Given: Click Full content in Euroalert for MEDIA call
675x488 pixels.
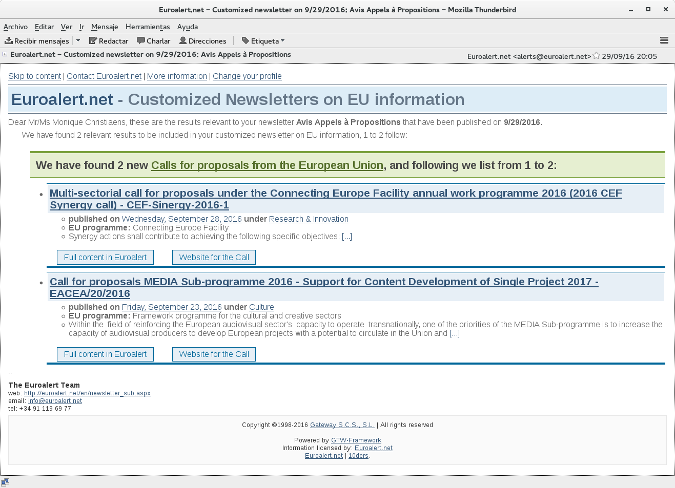Looking at the screenshot, I should click(105, 354).
